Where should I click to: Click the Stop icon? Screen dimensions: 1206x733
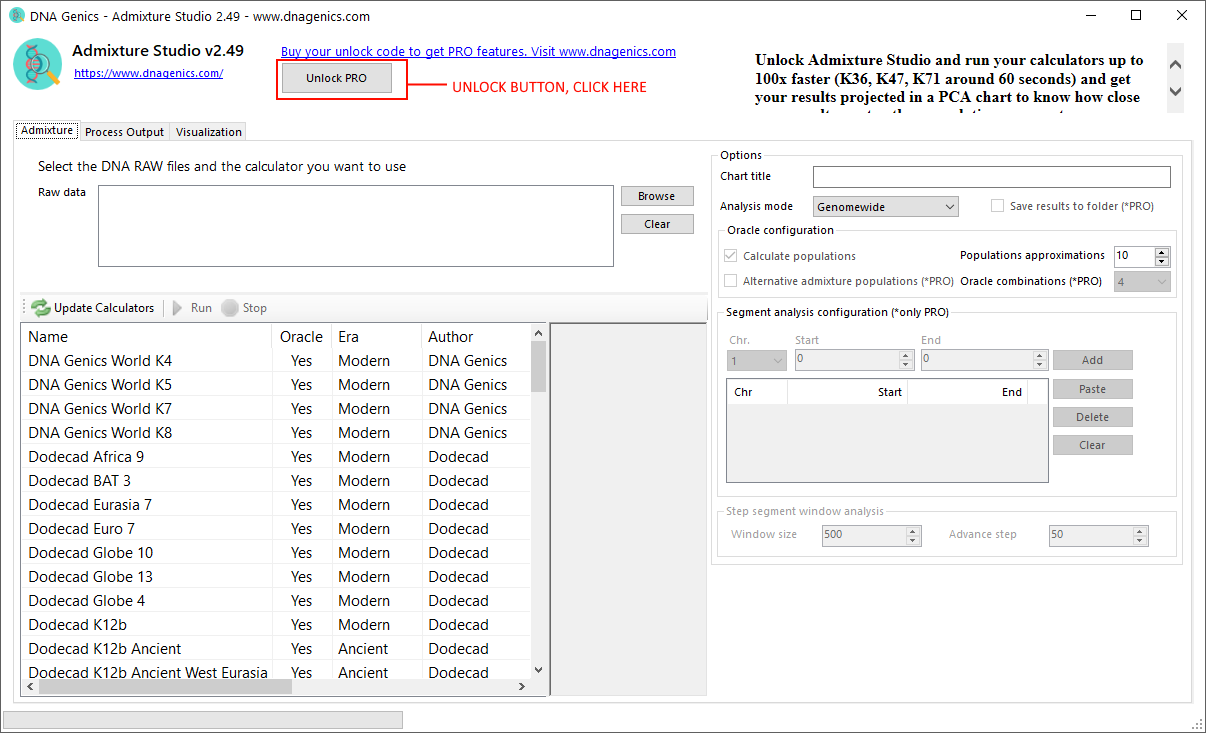coord(228,307)
